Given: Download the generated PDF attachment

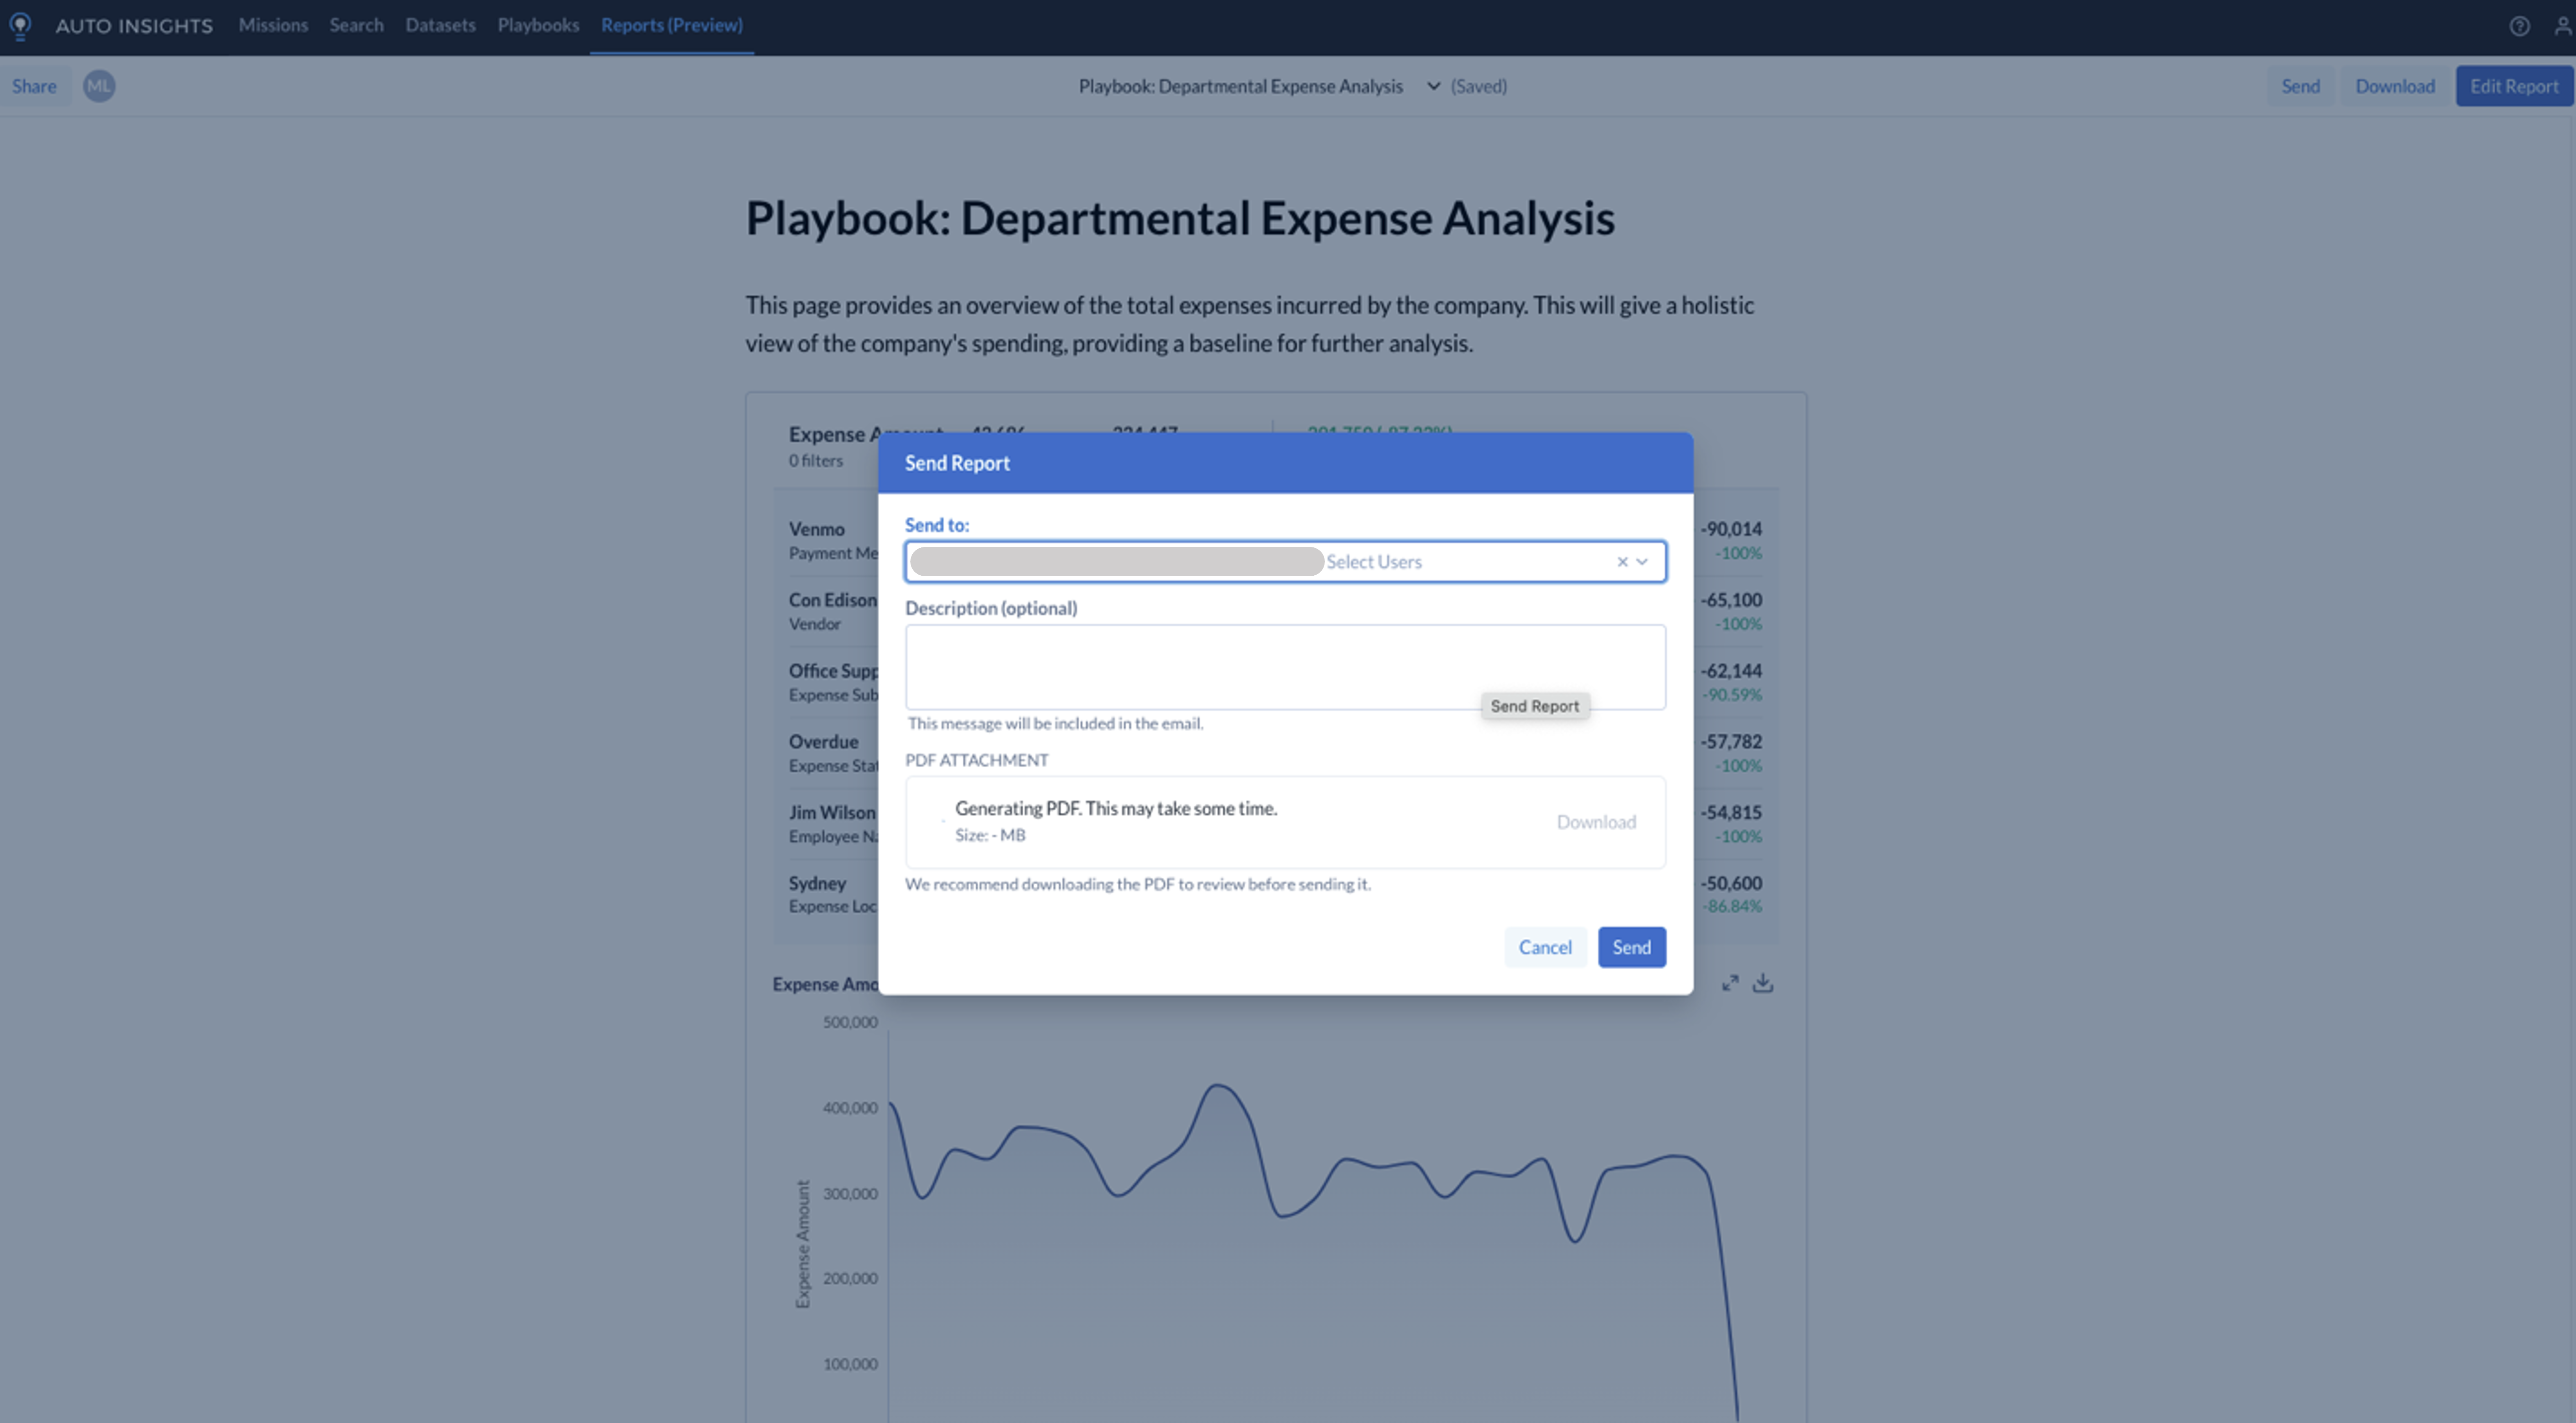Looking at the screenshot, I should click(x=1596, y=822).
